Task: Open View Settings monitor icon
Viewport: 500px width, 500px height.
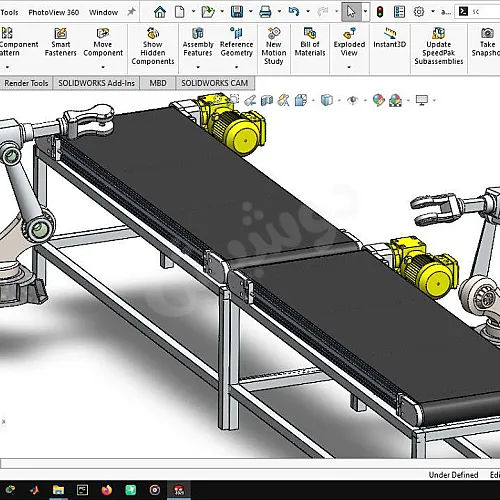Action: point(422,100)
